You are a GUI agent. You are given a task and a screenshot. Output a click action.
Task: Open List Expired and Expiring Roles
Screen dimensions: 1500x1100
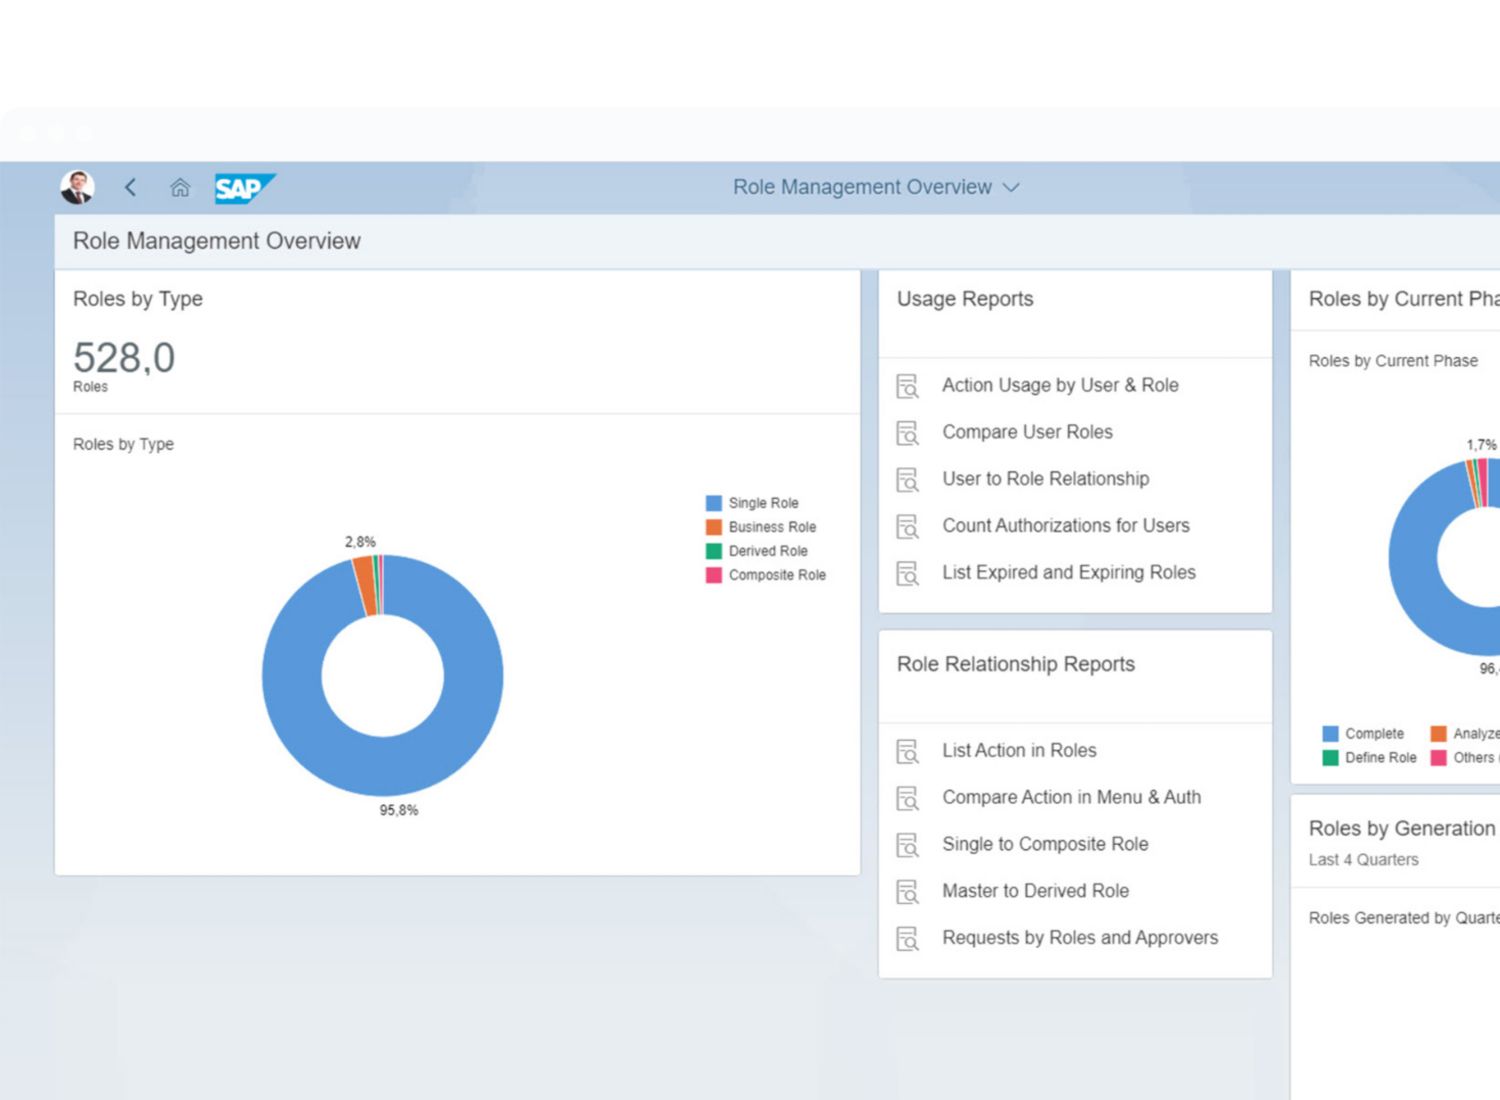pyautogui.click(x=1068, y=572)
